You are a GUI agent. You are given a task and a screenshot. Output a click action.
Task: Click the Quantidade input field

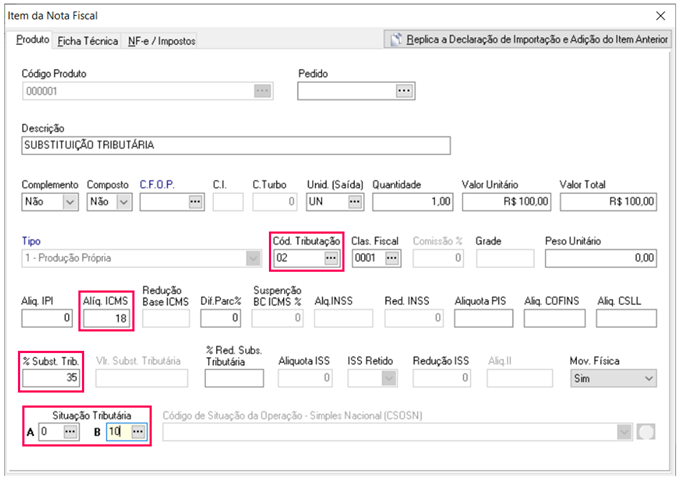click(x=412, y=201)
